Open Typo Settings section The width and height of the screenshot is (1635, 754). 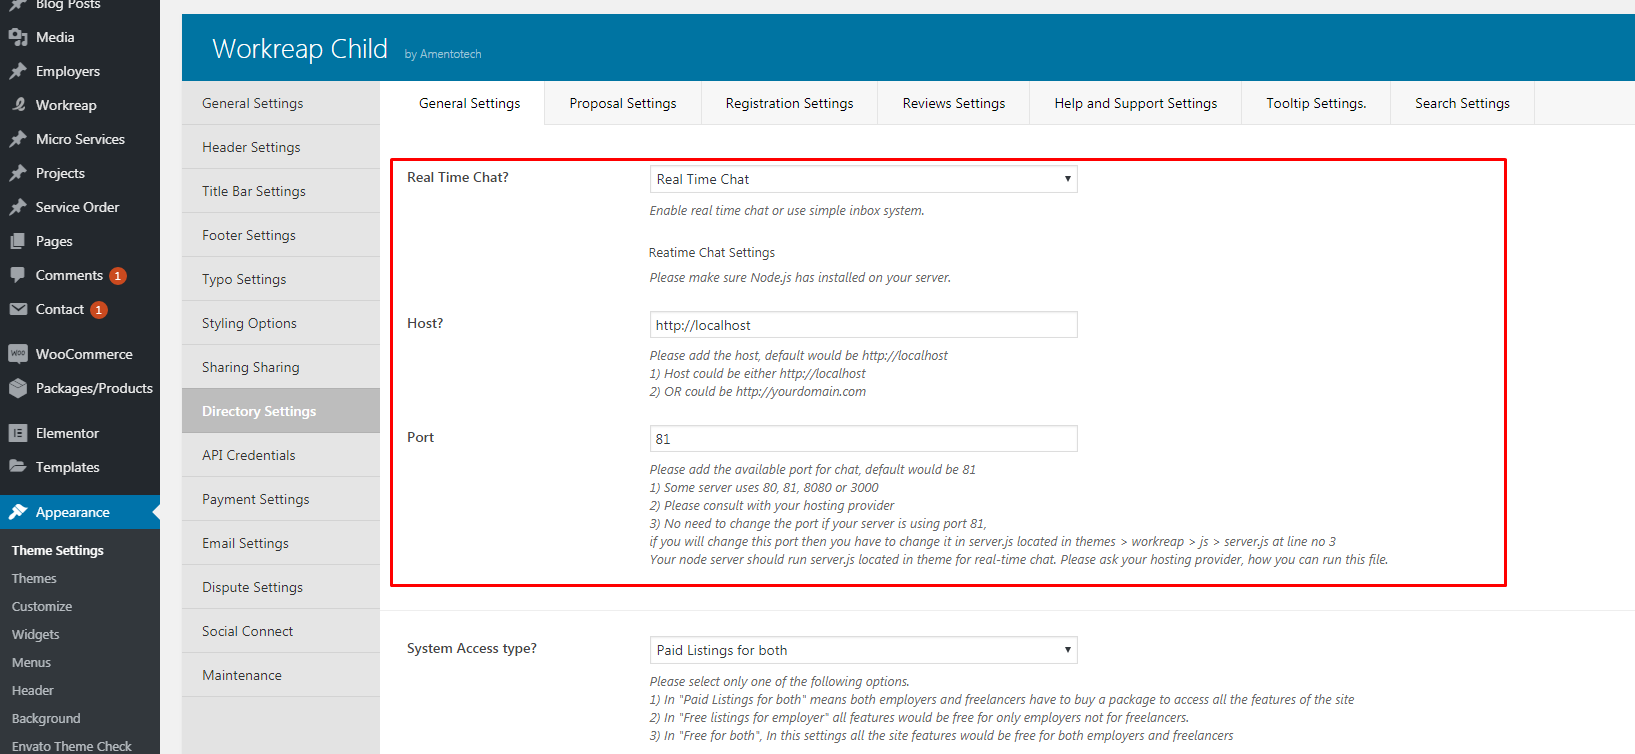tap(281, 279)
